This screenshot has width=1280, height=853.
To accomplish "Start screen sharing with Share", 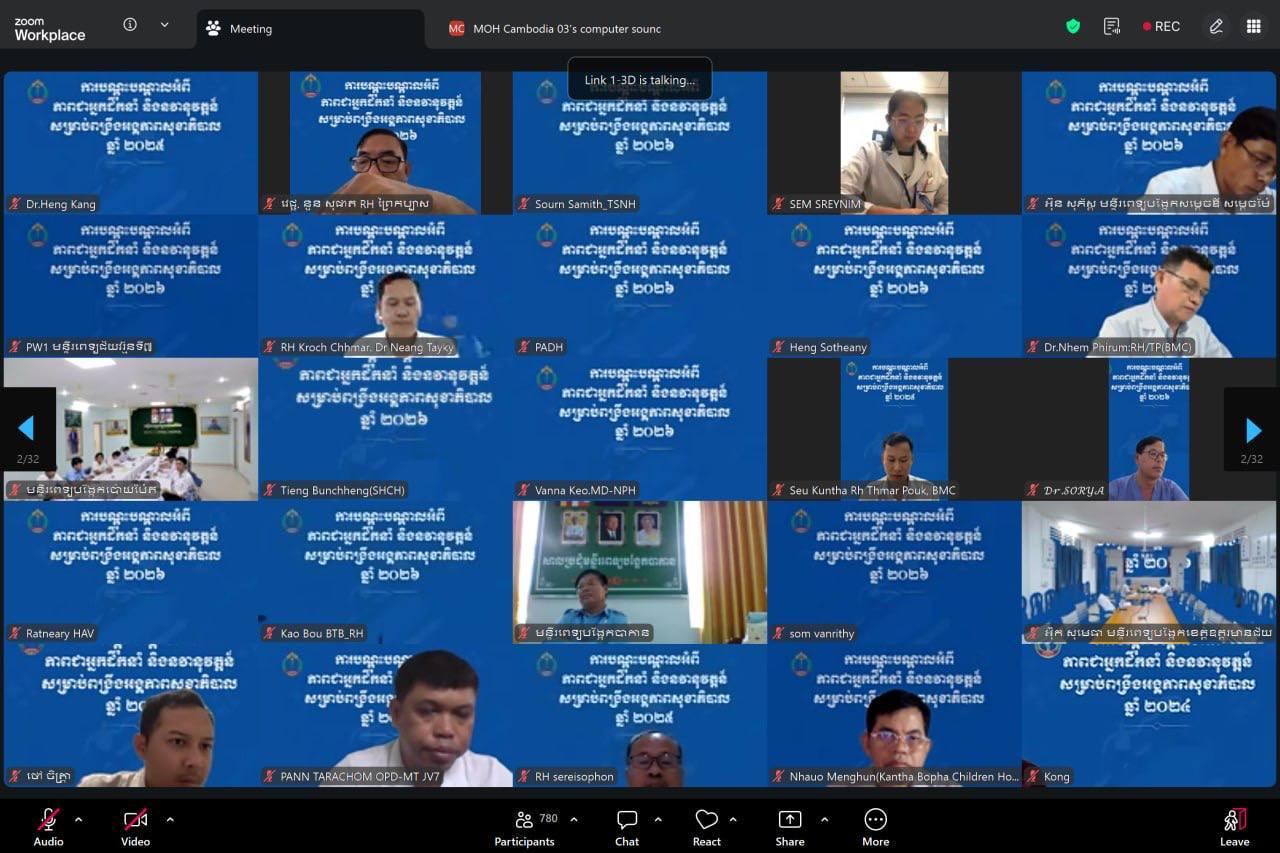I will click(790, 827).
